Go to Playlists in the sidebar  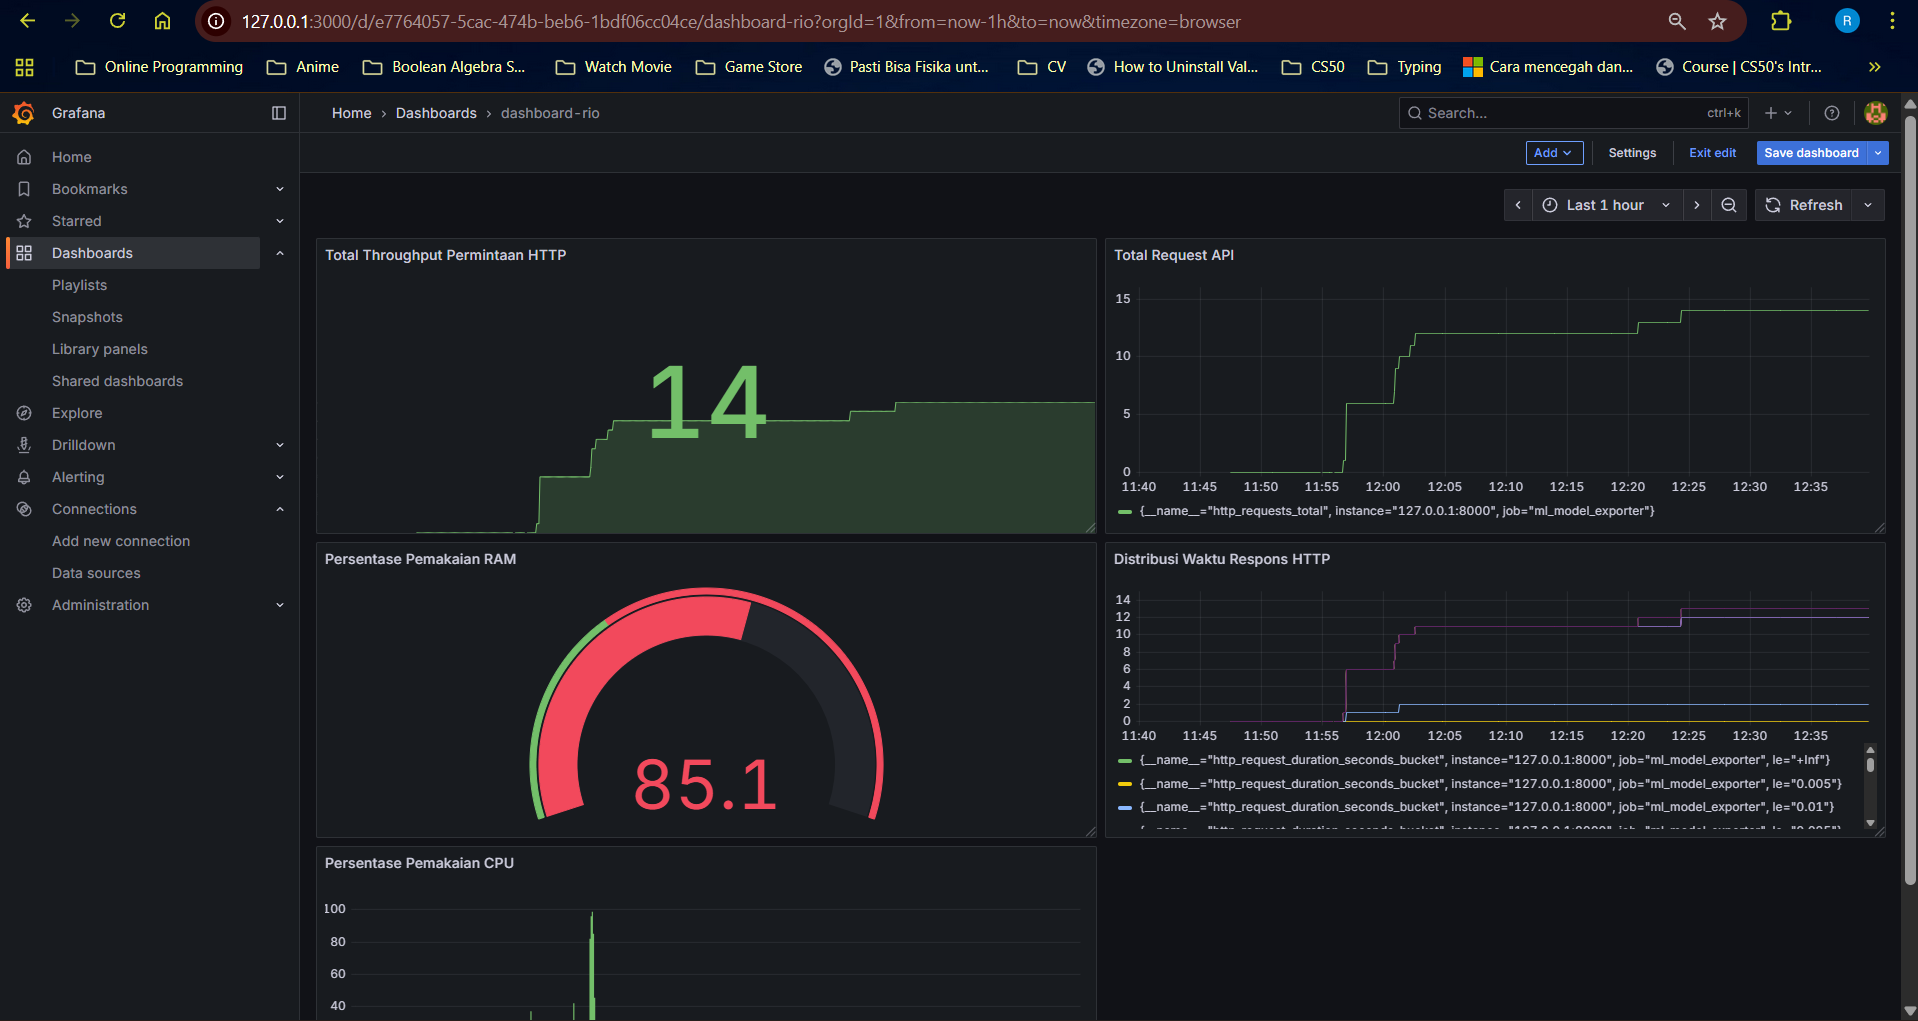79,285
